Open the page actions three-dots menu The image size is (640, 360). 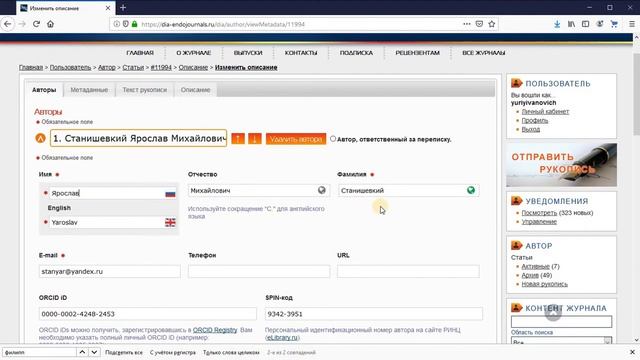pyautogui.click(x=467, y=24)
